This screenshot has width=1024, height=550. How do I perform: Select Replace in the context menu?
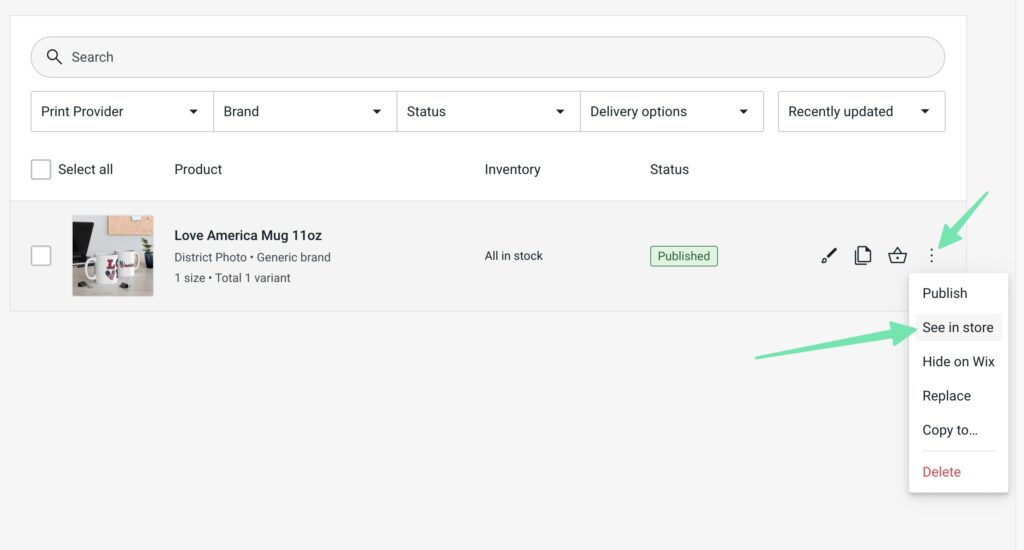click(946, 396)
